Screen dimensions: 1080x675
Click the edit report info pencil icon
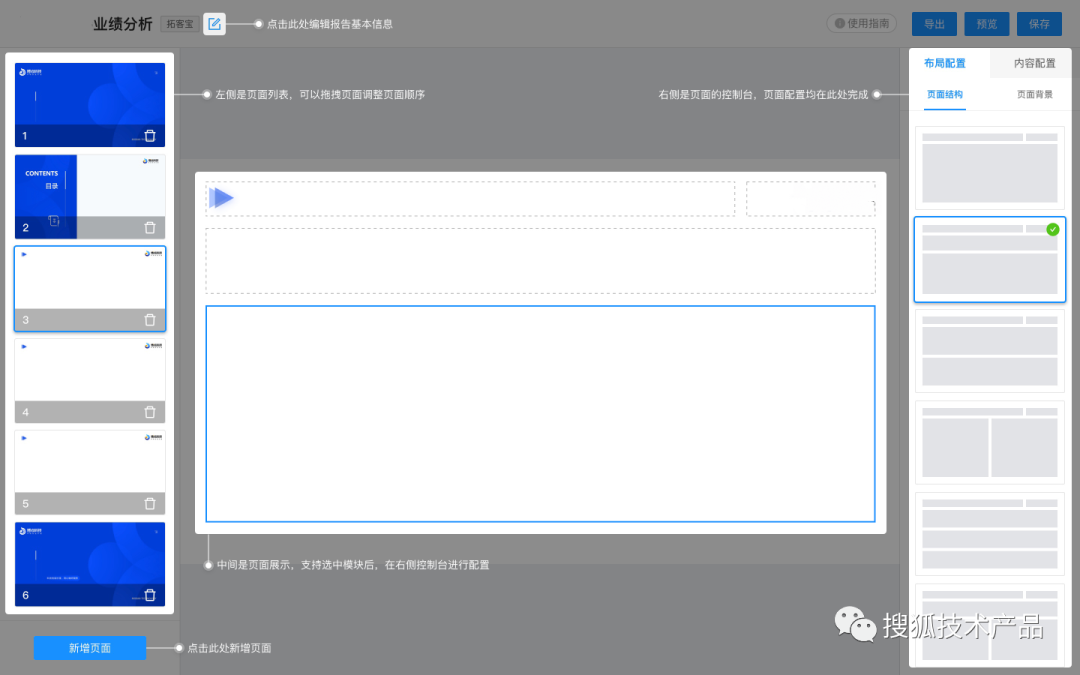pos(214,24)
